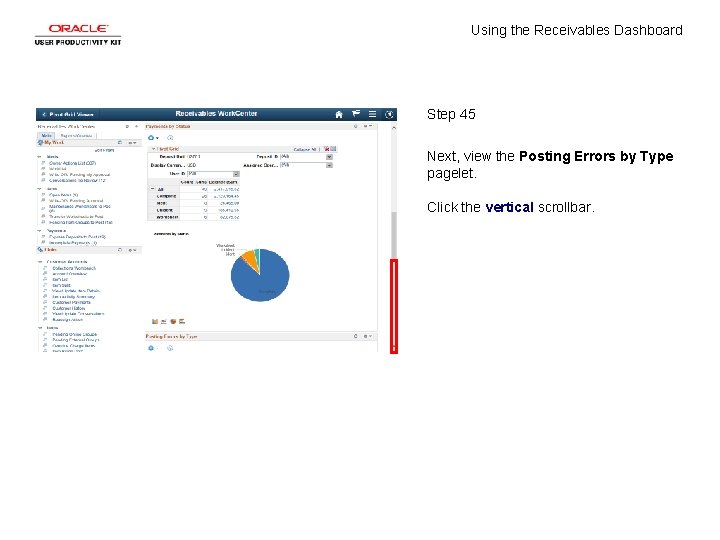The image size is (720, 540).
Task: Click the search icon beside options gear
Action: point(170,138)
